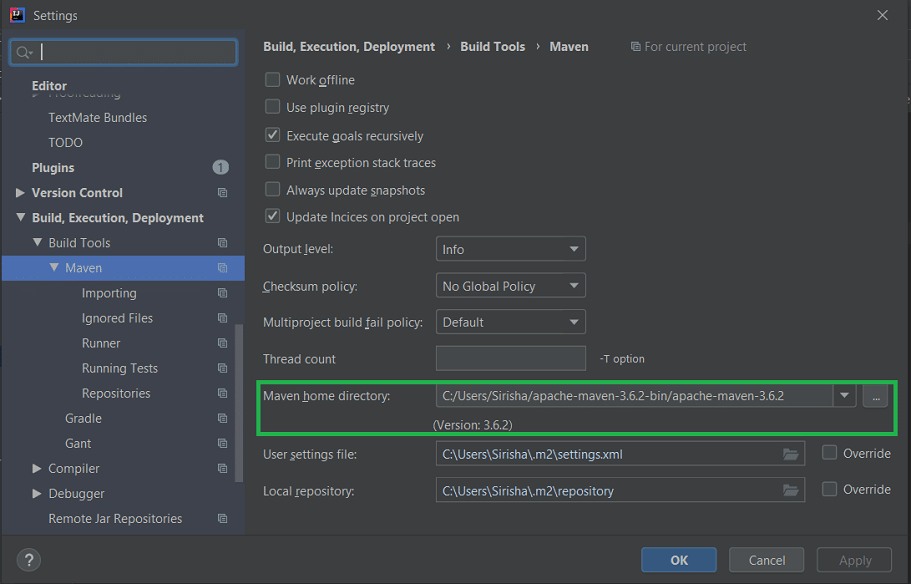The width and height of the screenshot is (911, 584).
Task: Click the search magnifier icon in settings
Action: coord(23,53)
